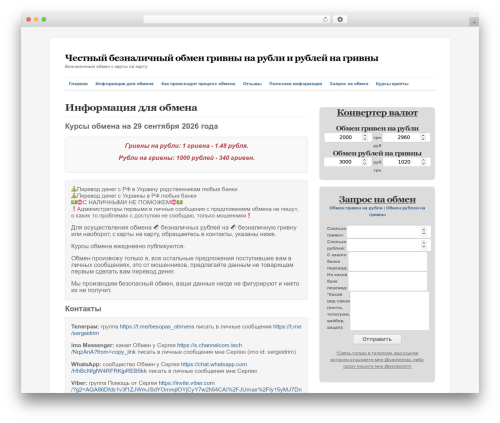This screenshot has height=423, width=500.
Task: Click the browser address bar
Action: 237,20
